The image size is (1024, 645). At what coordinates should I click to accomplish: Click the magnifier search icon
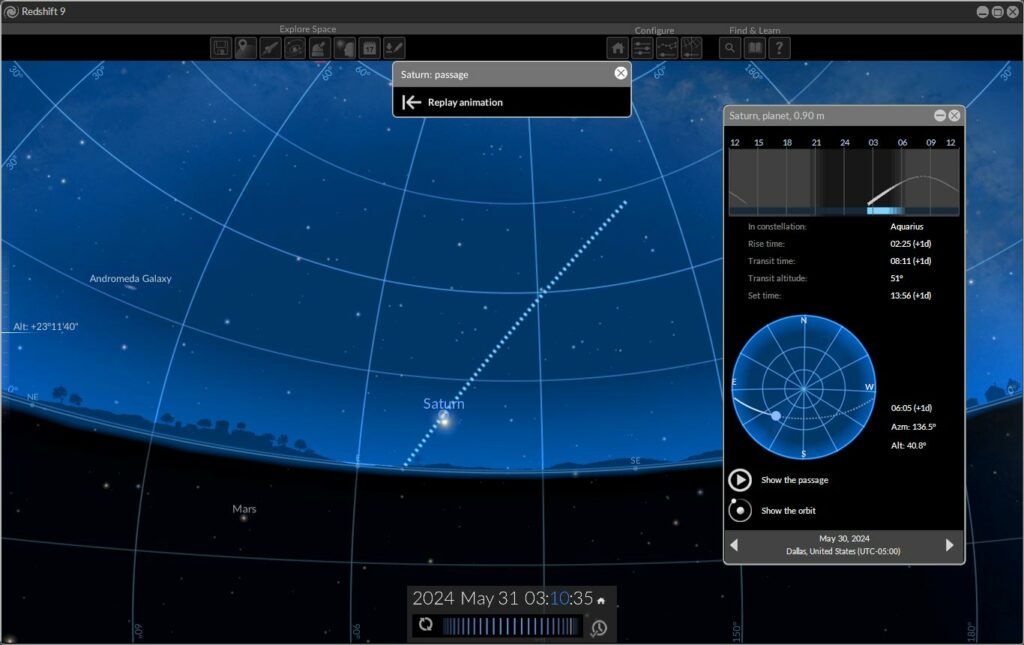tap(731, 48)
